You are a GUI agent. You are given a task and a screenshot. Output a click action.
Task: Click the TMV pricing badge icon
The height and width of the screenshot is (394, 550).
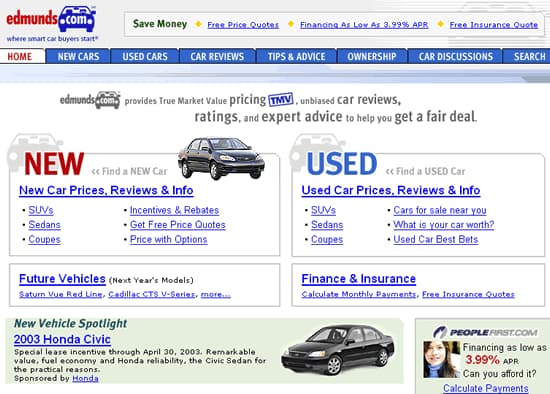pos(281,100)
